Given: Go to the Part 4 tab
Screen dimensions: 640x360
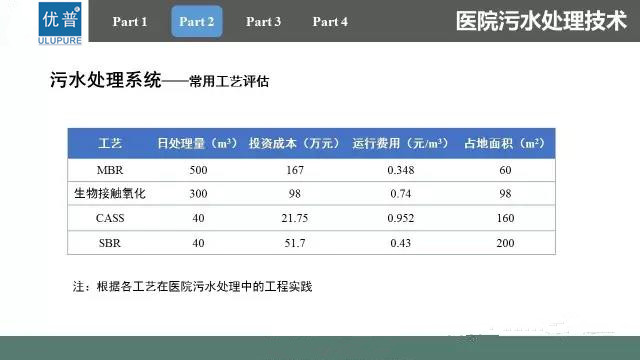Looking at the screenshot, I should coord(330,22).
